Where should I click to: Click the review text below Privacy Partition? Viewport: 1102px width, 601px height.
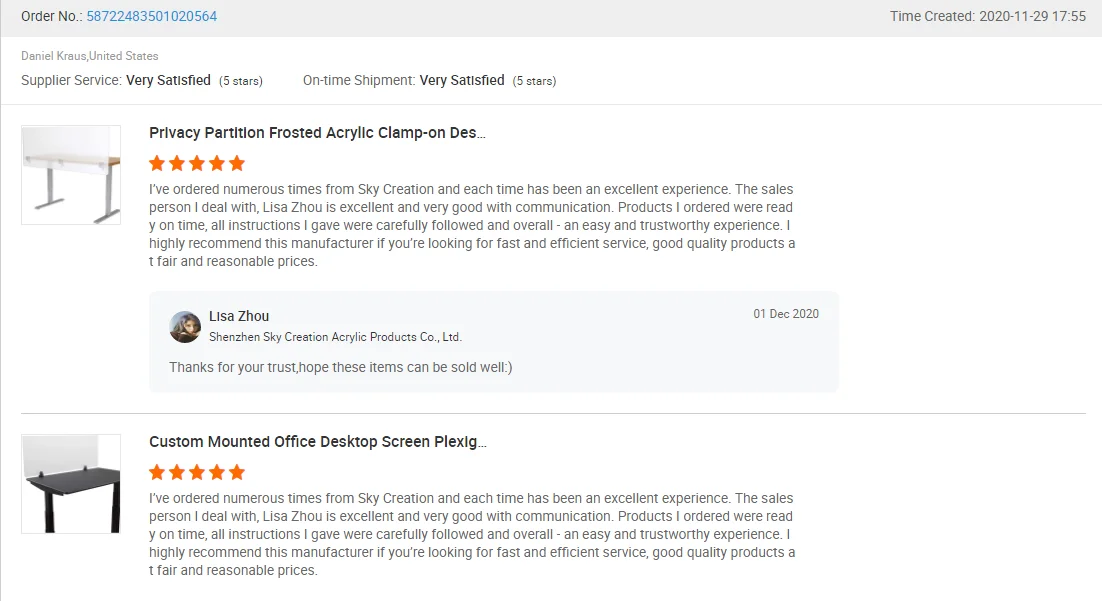pyautogui.click(x=472, y=225)
